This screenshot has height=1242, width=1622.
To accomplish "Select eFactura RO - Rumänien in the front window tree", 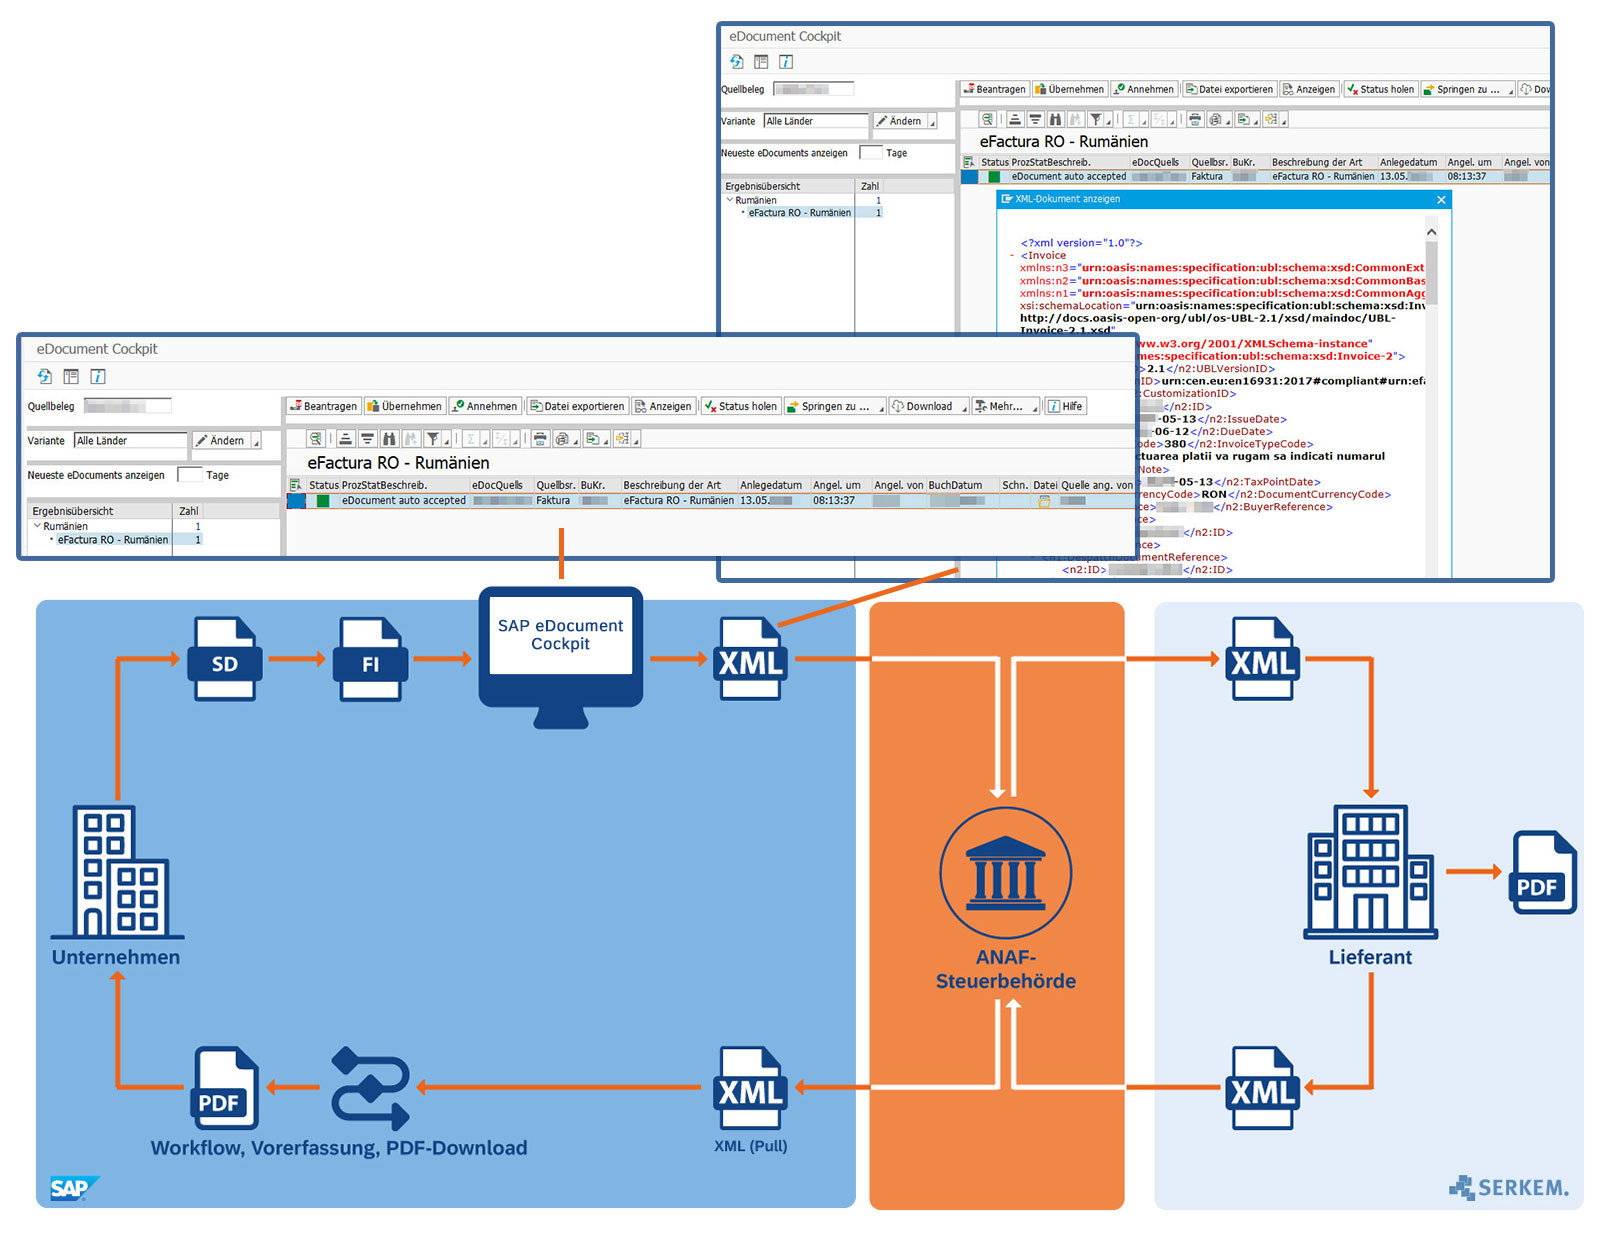I will click(x=112, y=540).
